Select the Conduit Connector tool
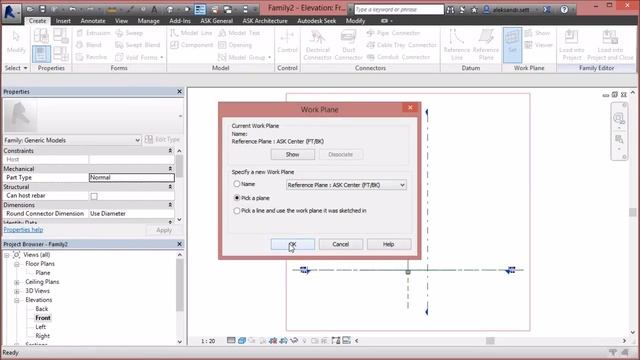Viewport: 640px width, 360px height. click(x=398, y=57)
